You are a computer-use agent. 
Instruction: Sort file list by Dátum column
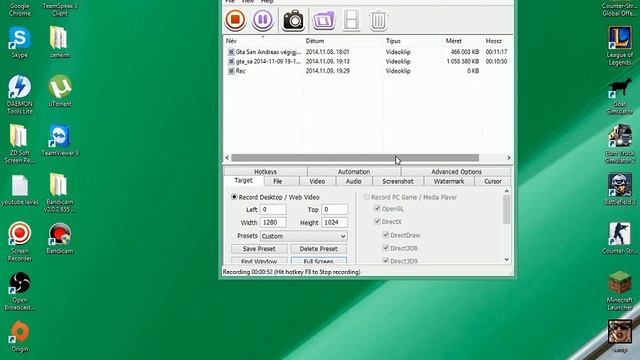(x=343, y=41)
